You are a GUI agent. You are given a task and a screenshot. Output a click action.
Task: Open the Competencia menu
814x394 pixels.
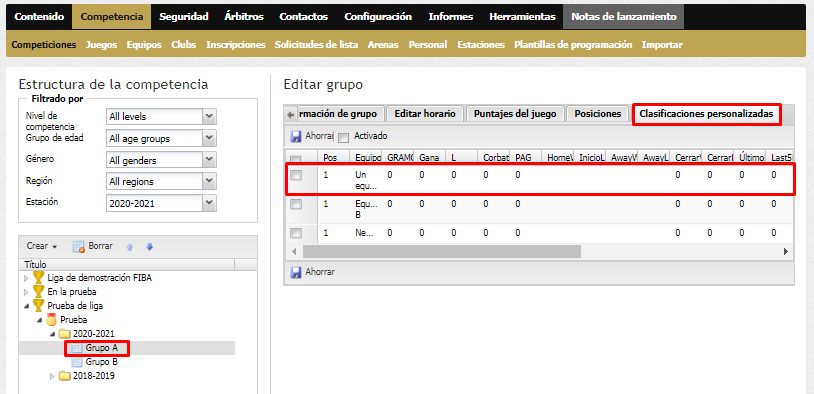[112, 17]
